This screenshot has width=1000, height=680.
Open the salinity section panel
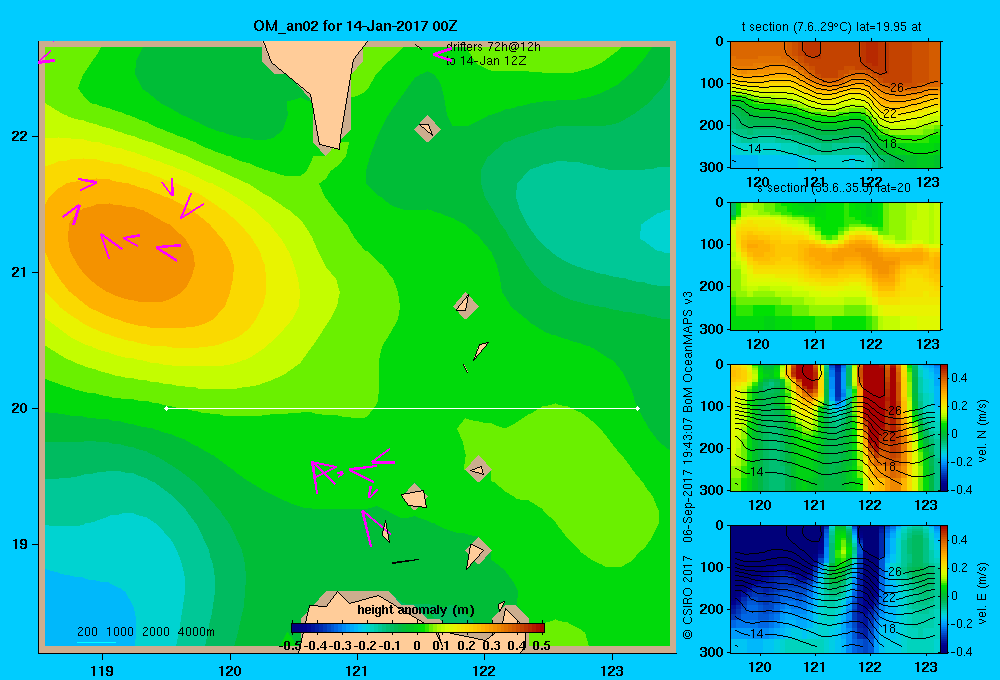pyautogui.click(x=835, y=266)
